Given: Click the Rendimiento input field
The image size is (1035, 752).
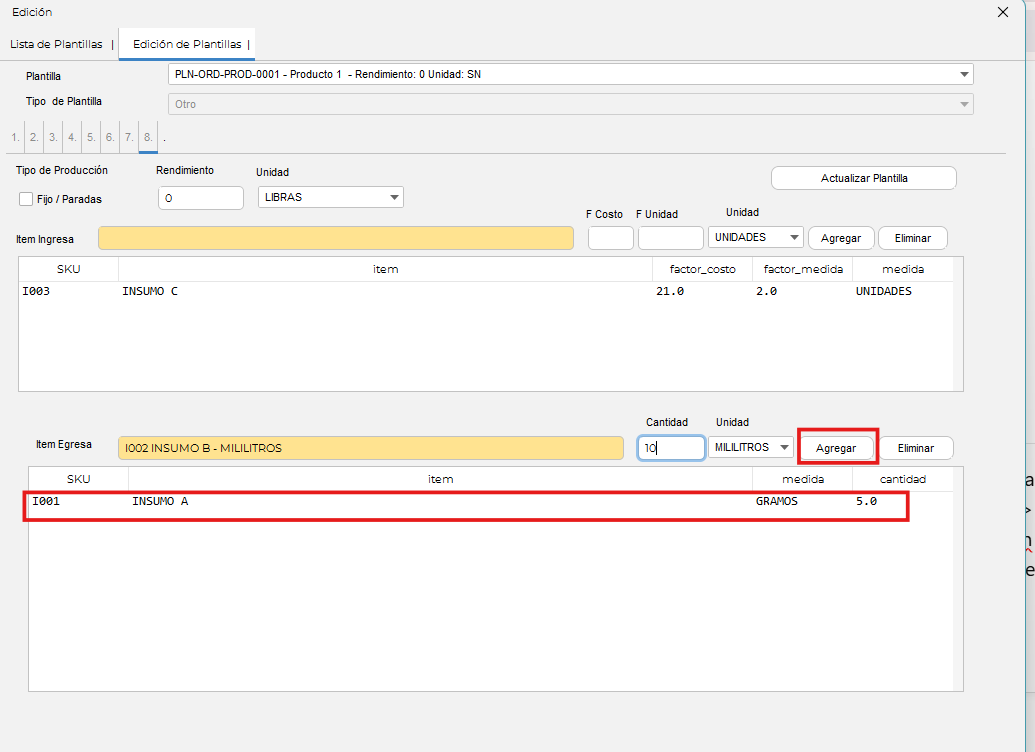Looking at the screenshot, I should coord(200,198).
